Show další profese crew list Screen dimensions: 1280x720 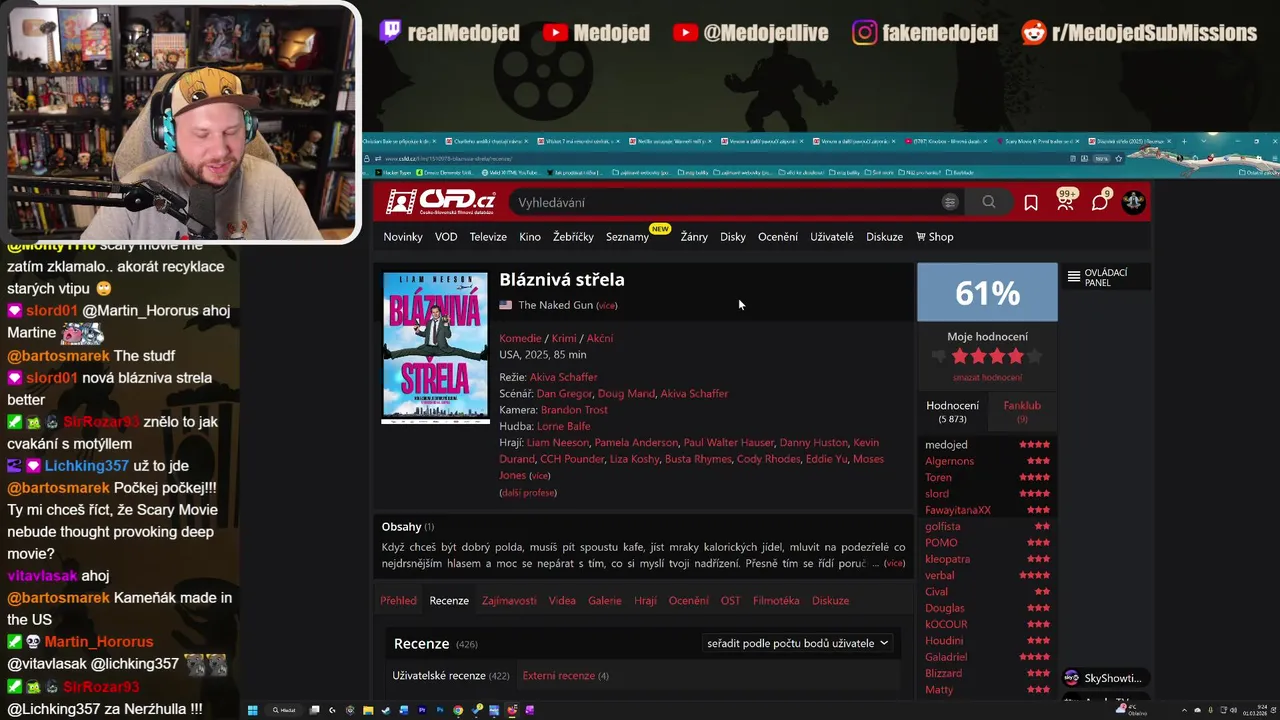pyautogui.click(x=528, y=493)
